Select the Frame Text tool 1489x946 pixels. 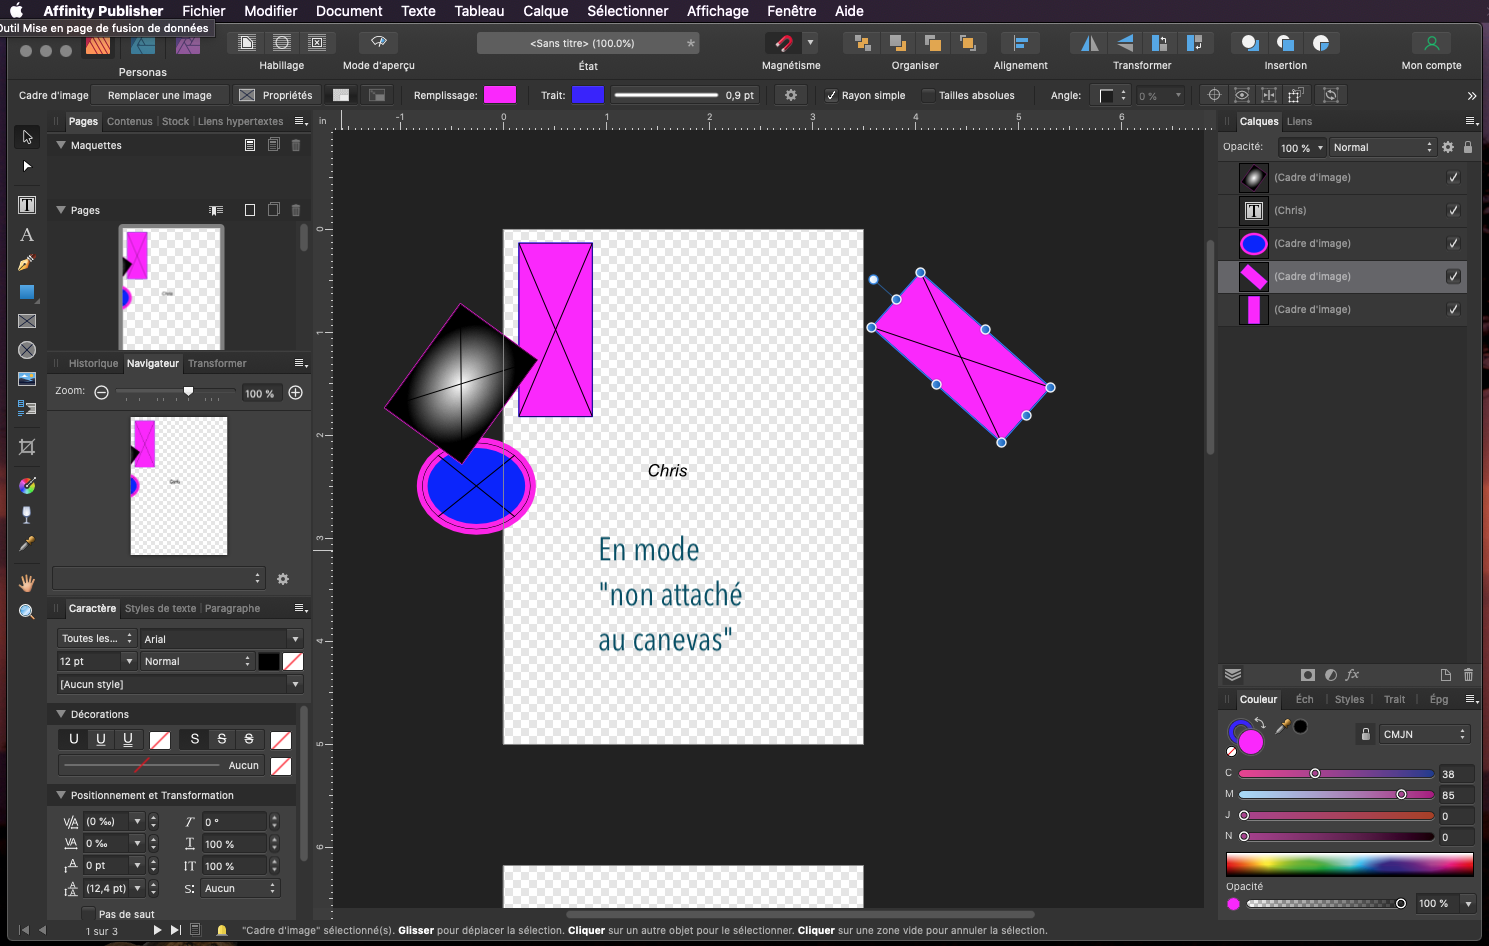(x=27, y=205)
